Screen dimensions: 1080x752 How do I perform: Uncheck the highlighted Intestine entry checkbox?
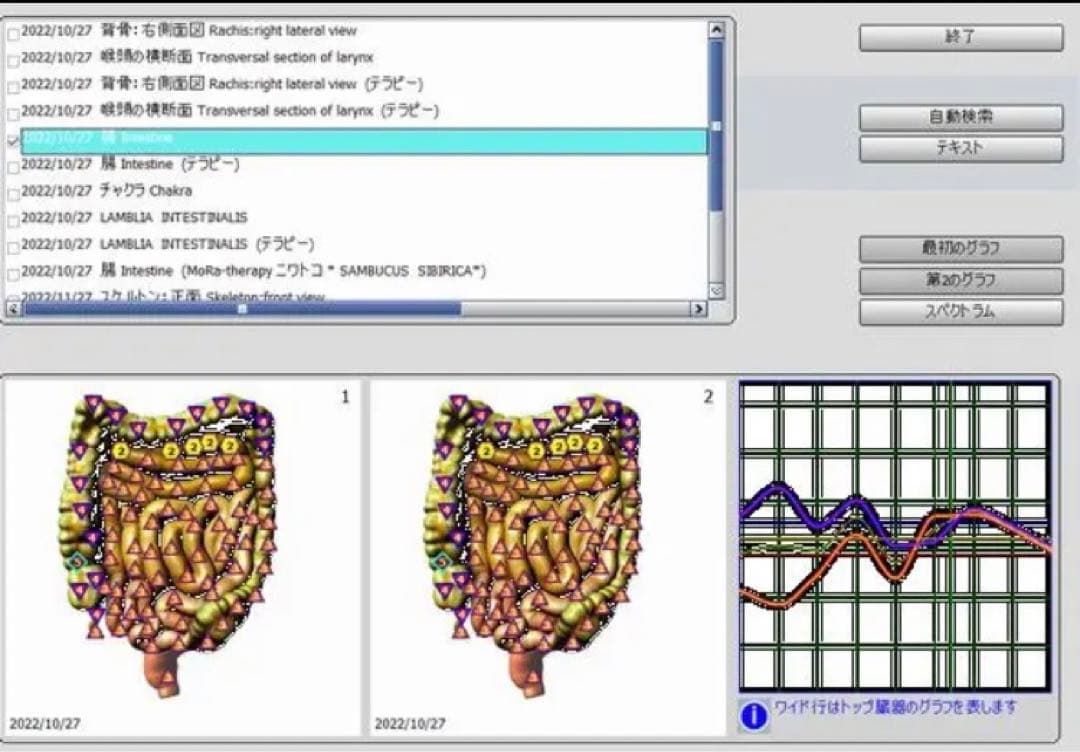13,141
